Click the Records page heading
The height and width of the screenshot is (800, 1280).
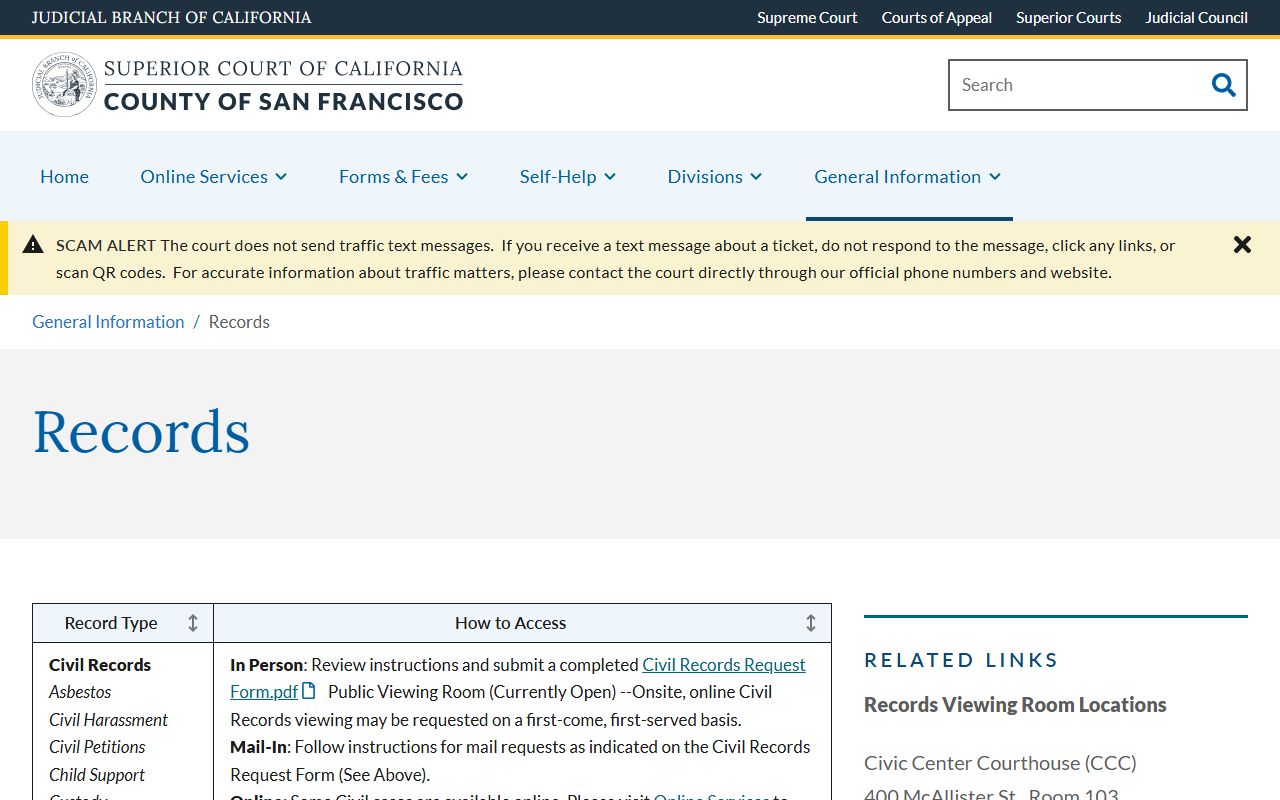[x=141, y=432]
